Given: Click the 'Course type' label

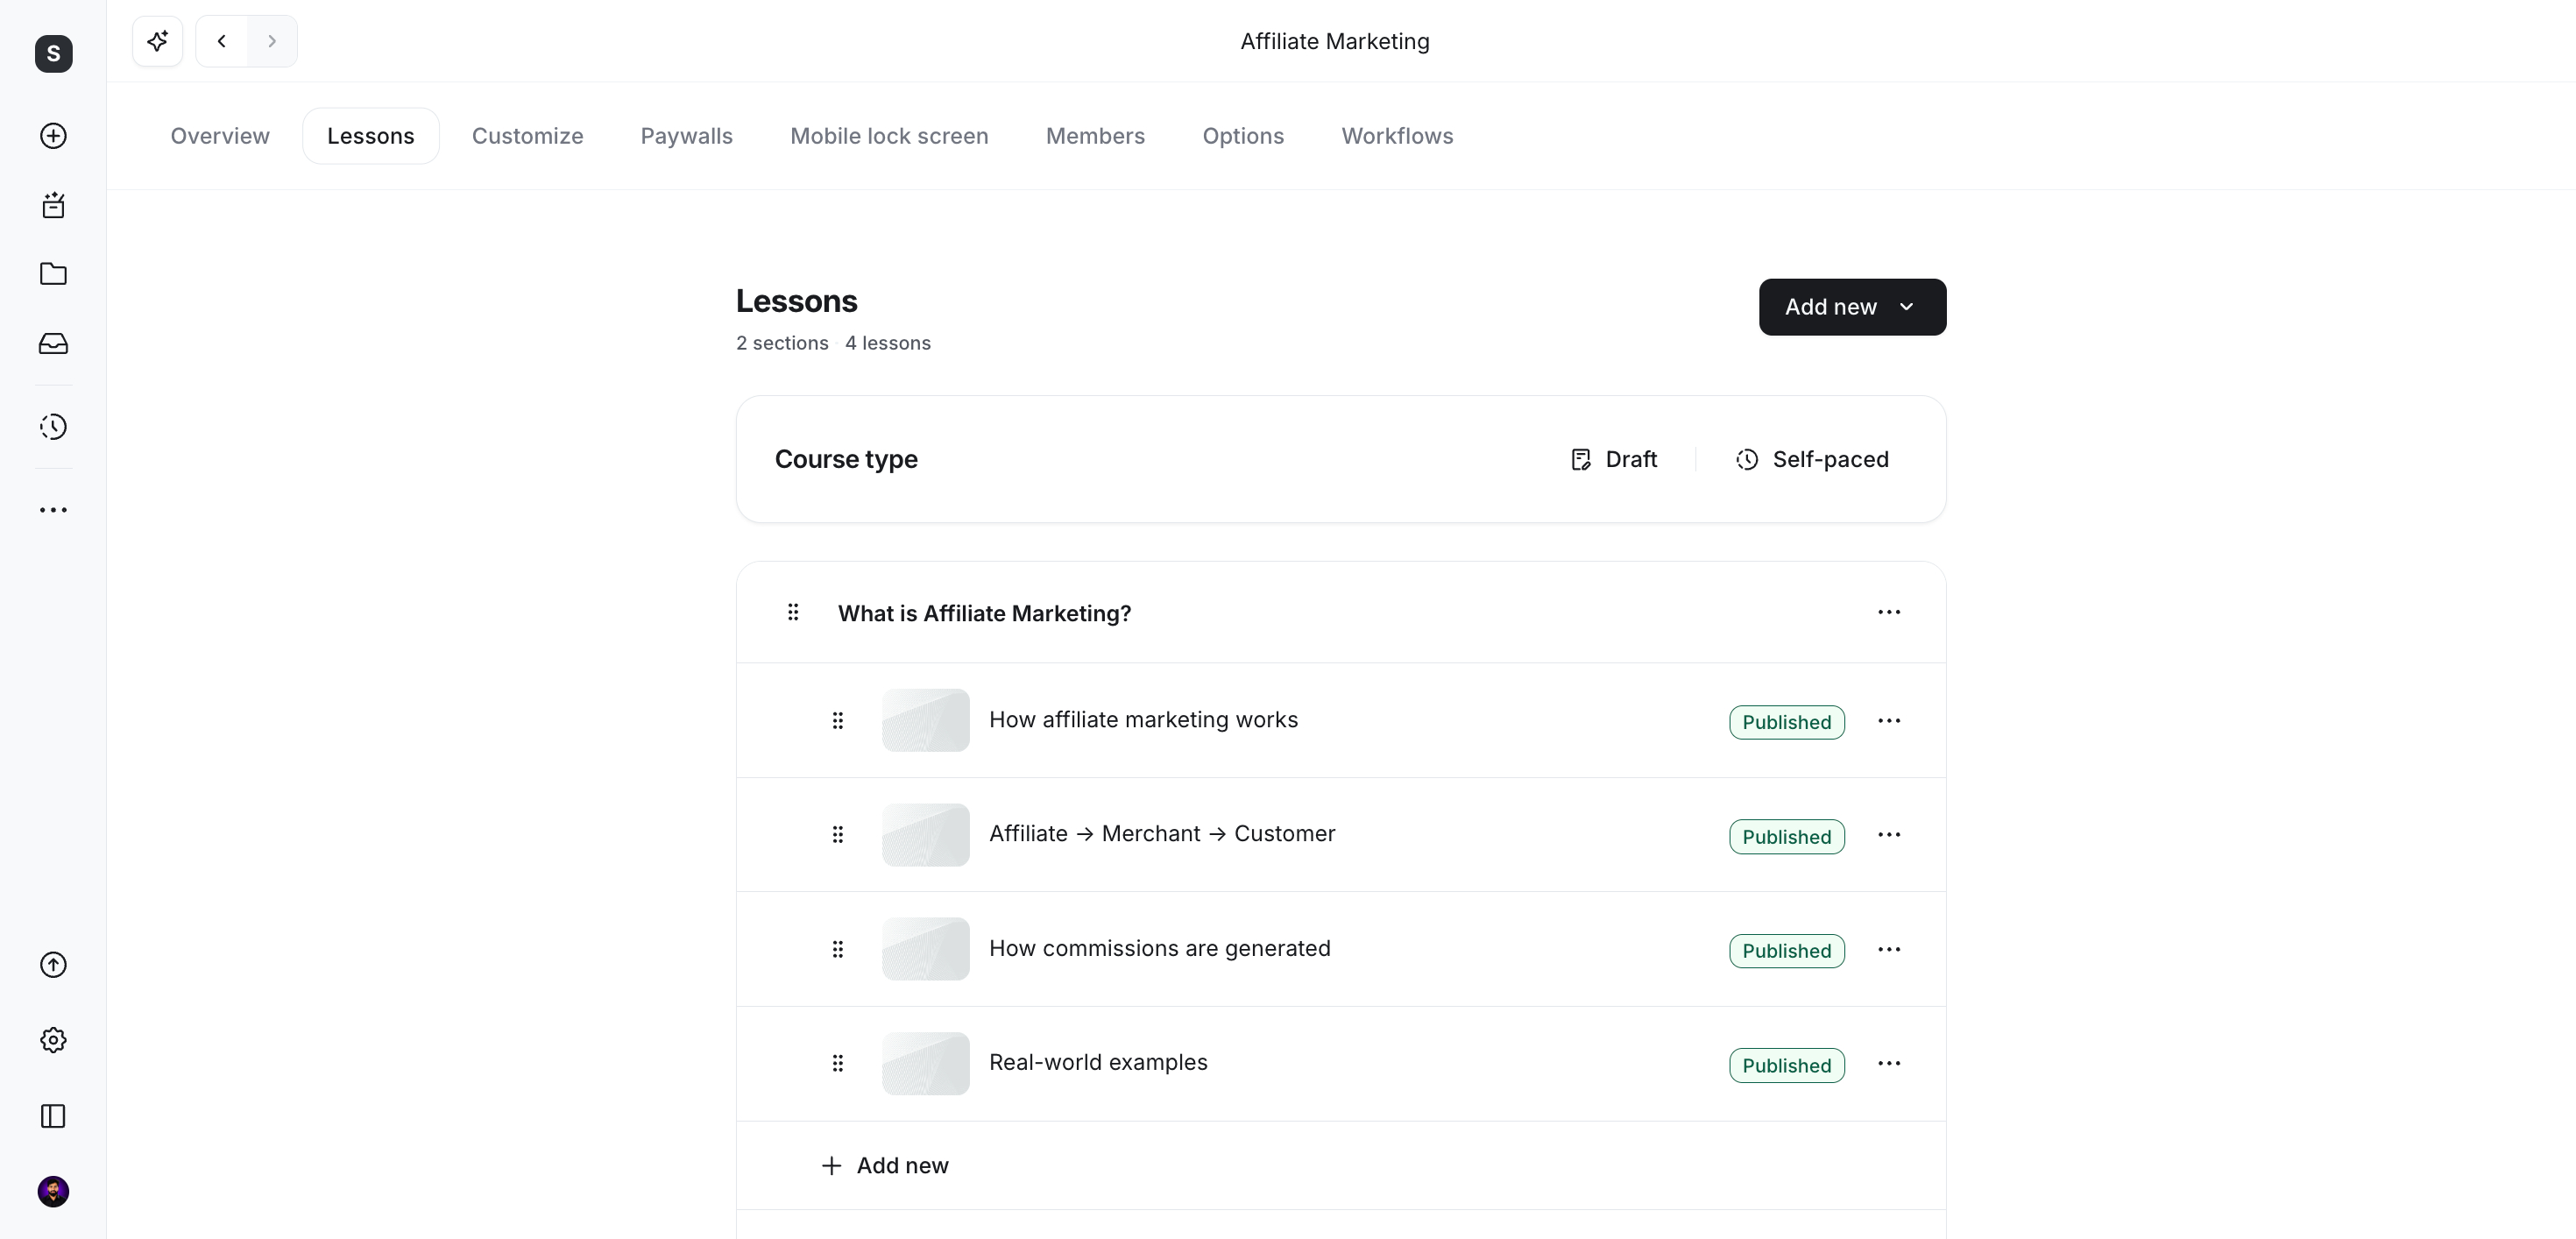Looking at the screenshot, I should [x=846, y=459].
